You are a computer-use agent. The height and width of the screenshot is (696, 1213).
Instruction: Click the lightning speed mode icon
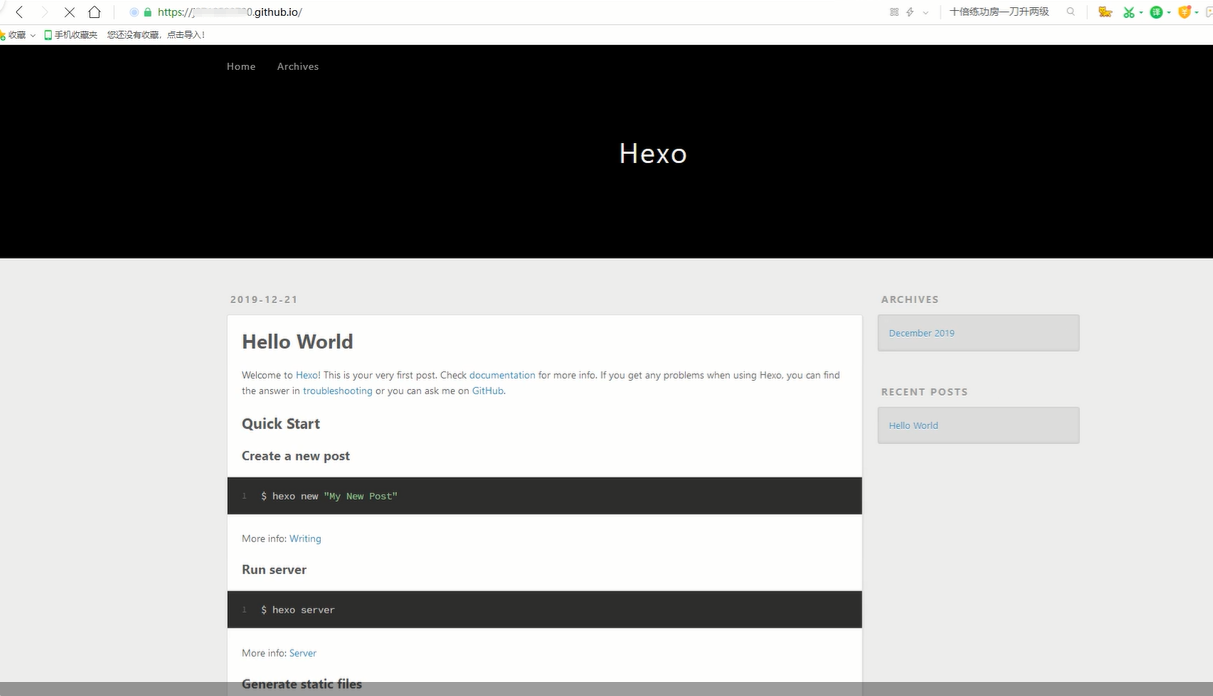tap(910, 12)
